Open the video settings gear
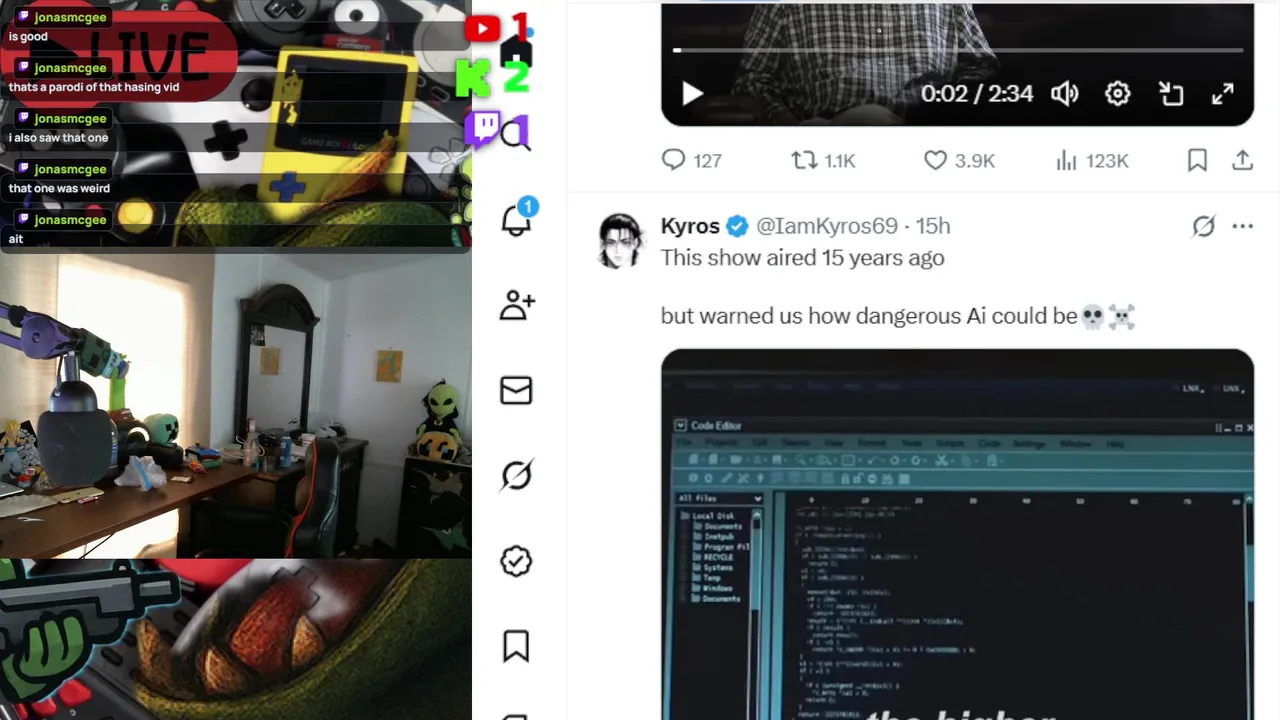Viewport: 1280px width, 720px height. (x=1118, y=94)
